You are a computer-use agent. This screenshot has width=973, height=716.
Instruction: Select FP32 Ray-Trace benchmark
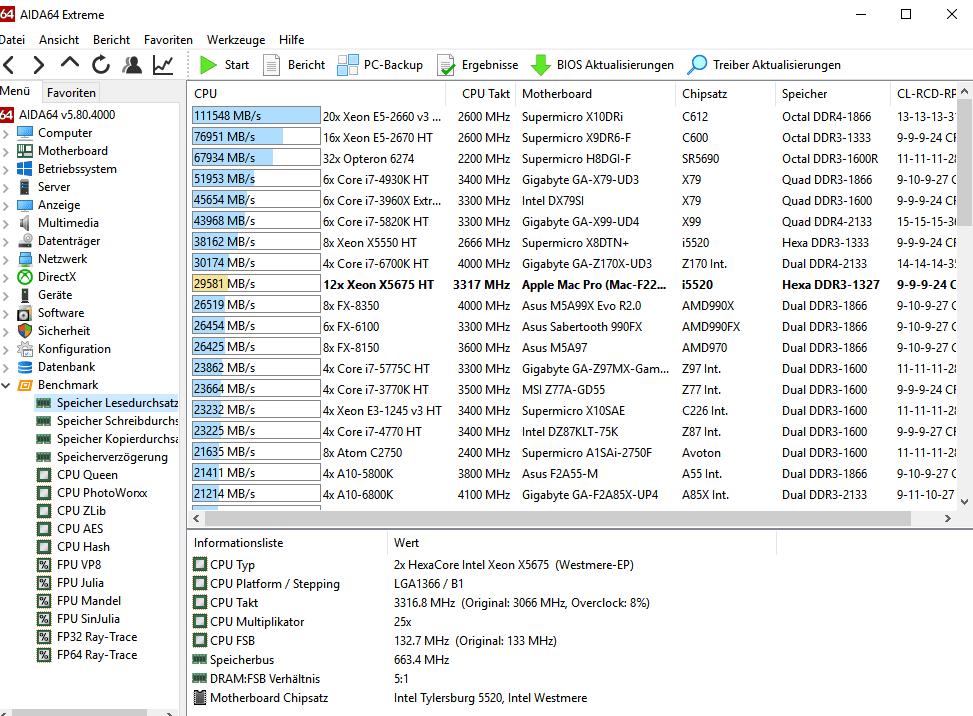click(87, 637)
